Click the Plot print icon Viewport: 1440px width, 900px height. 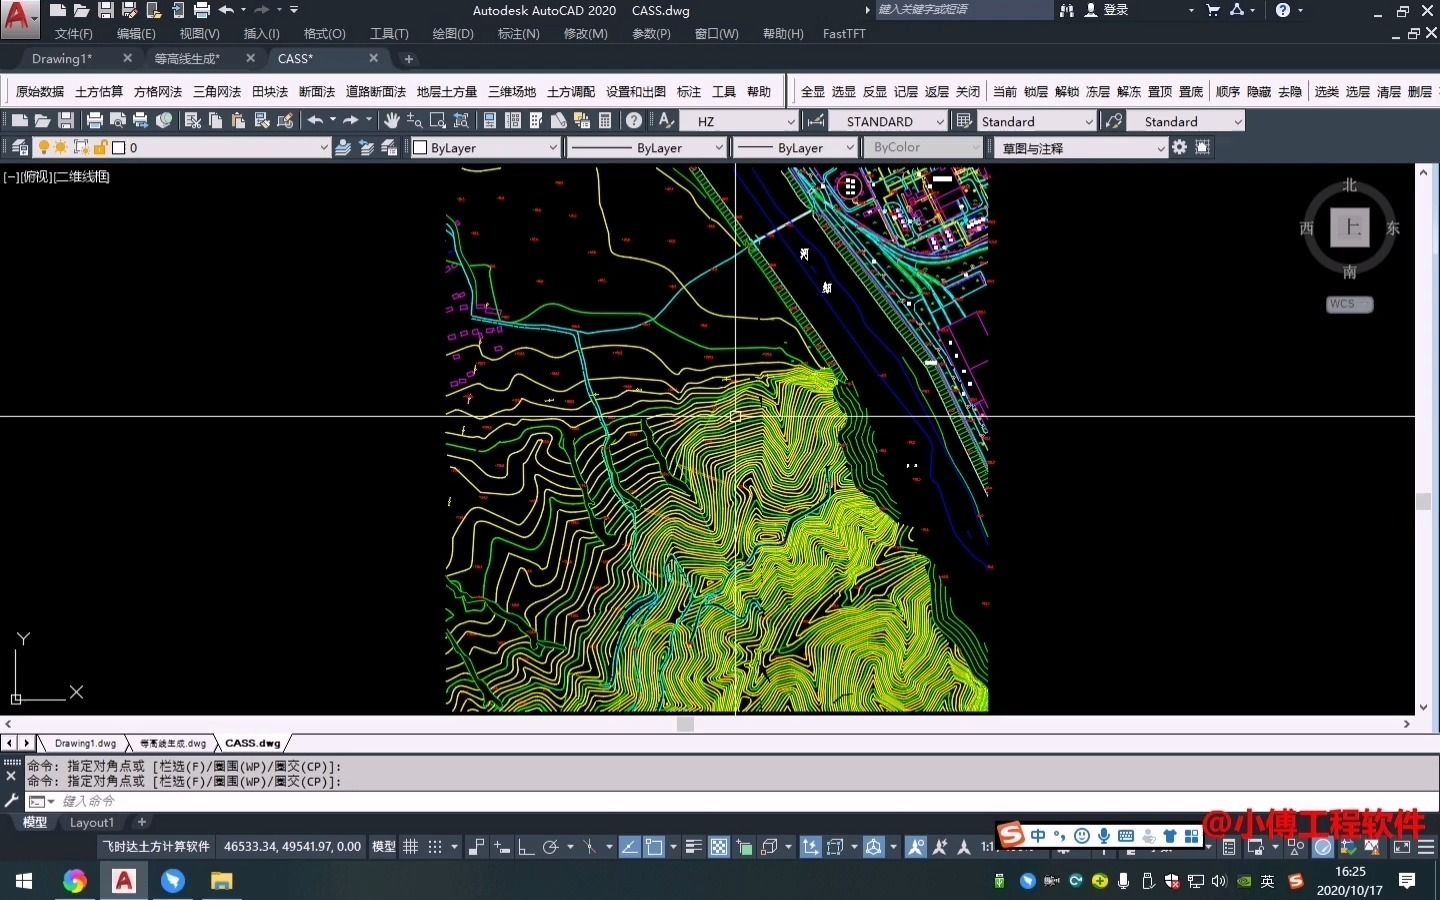pyautogui.click(x=95, y=121)
